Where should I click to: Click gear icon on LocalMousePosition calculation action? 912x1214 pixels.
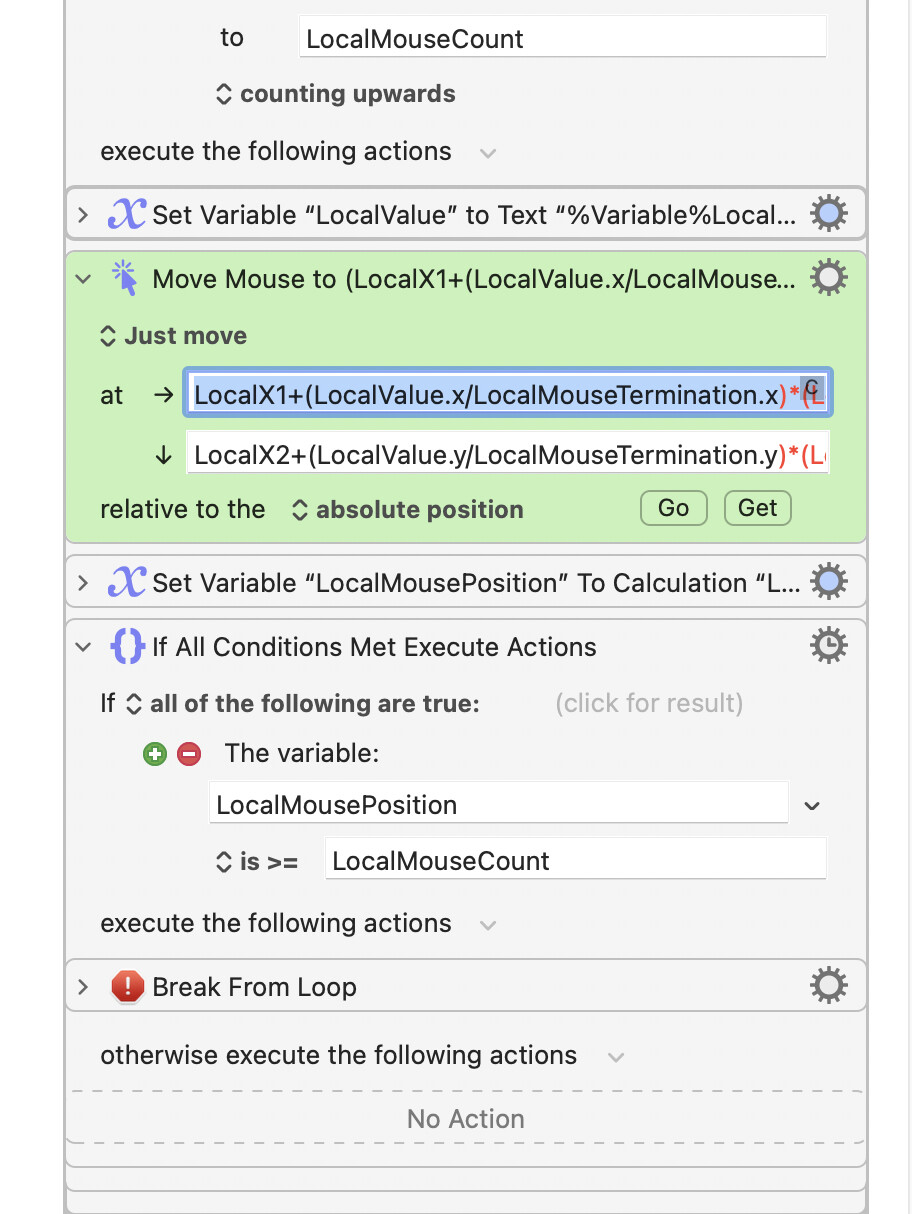point(828,583)
